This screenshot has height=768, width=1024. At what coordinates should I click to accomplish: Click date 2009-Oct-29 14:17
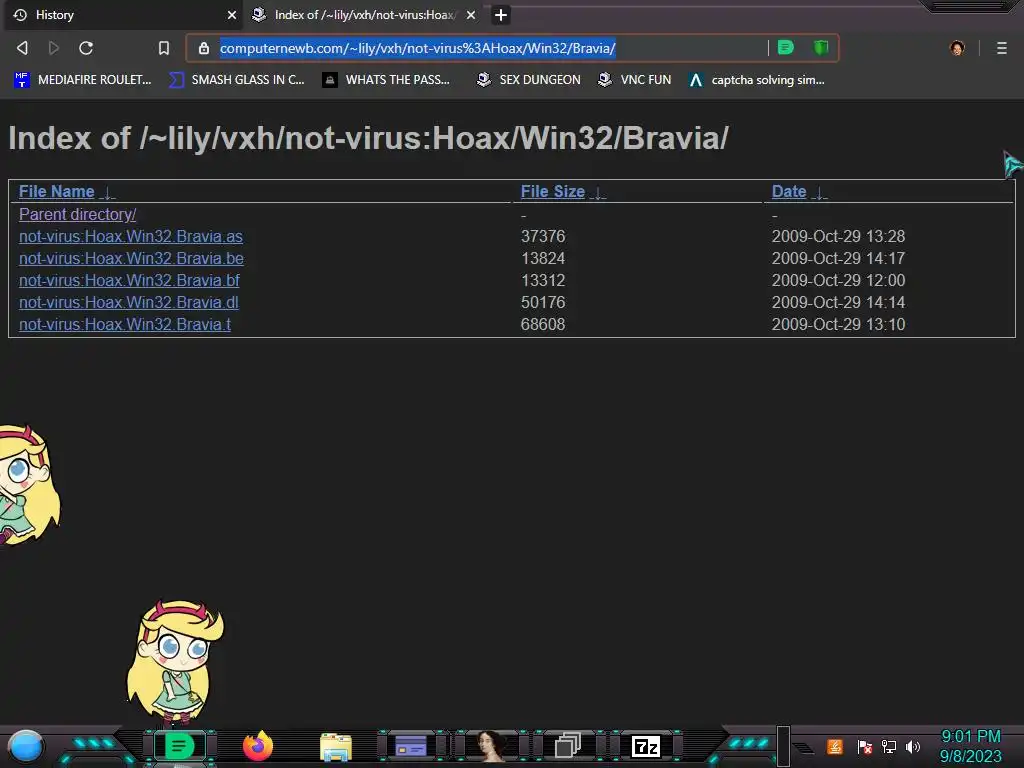[x=839, y=259]
